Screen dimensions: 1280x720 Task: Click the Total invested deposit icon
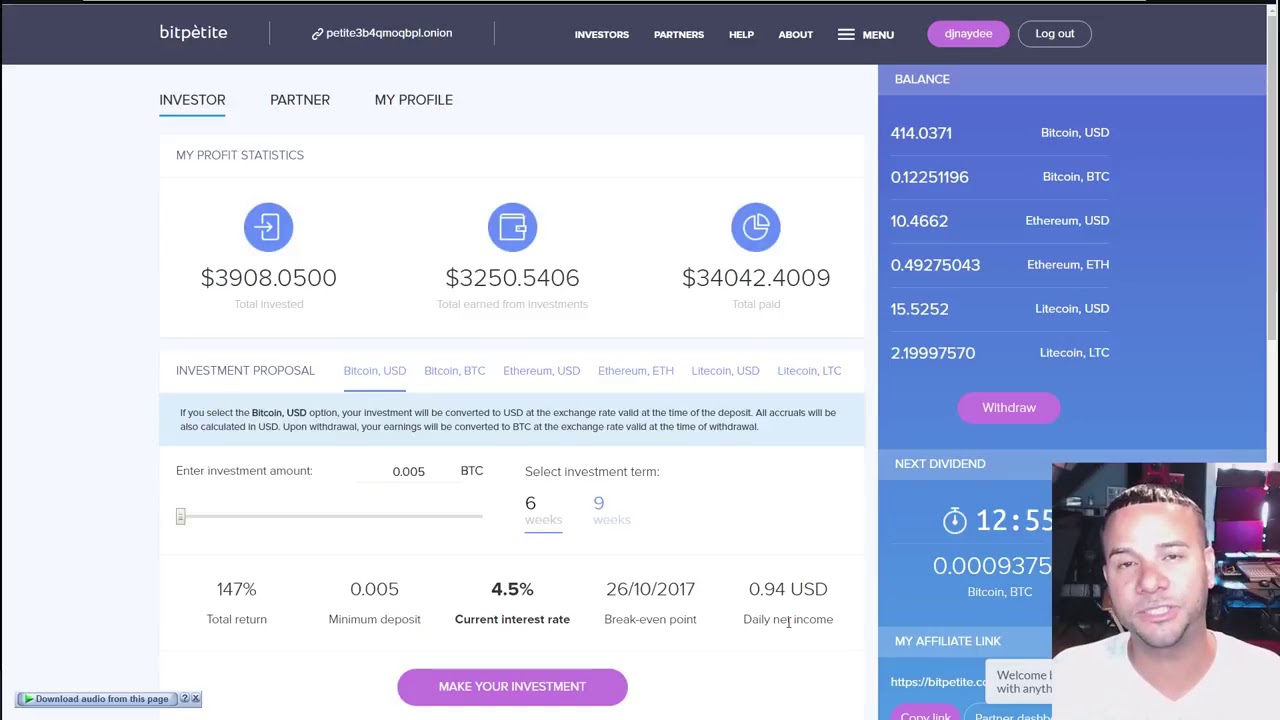pos(268,227)
